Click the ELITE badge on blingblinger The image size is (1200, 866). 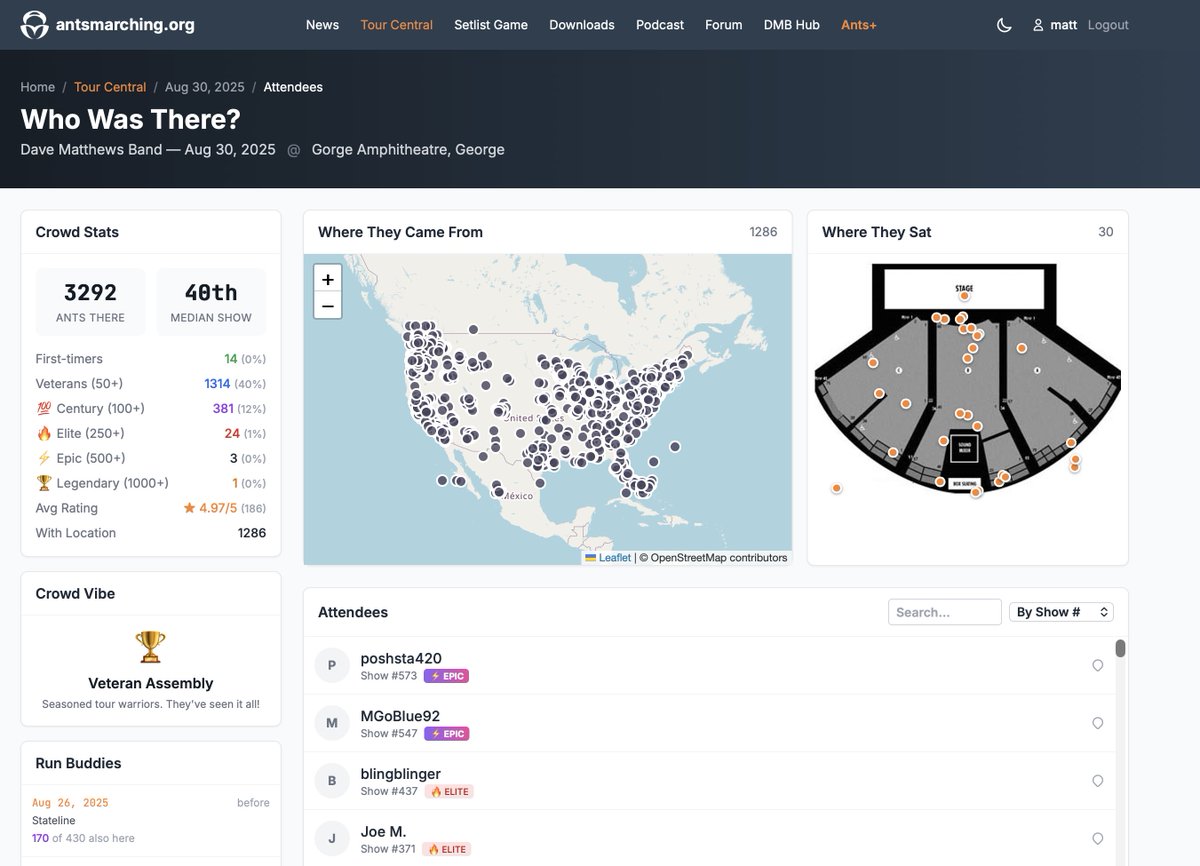coord(448,791)
